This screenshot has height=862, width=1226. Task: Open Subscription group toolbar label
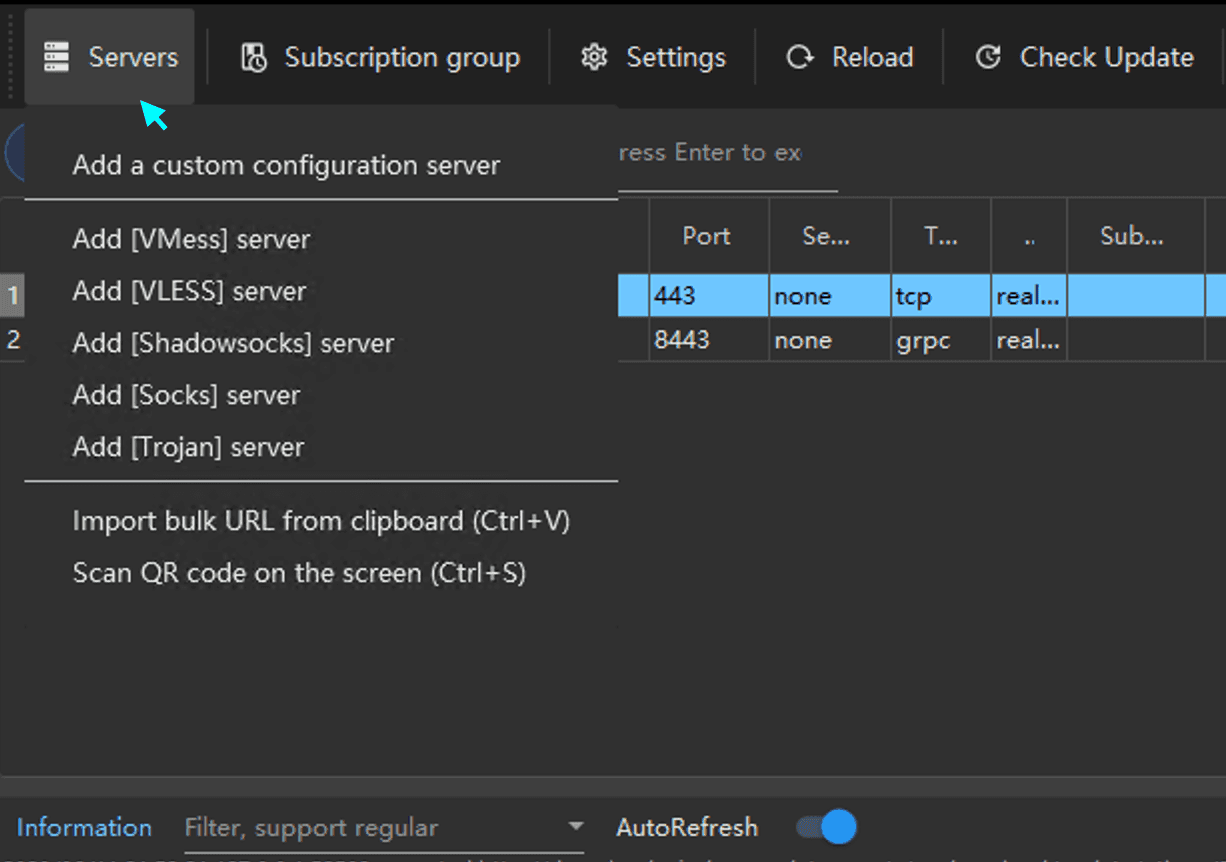[x=402, y=58]
